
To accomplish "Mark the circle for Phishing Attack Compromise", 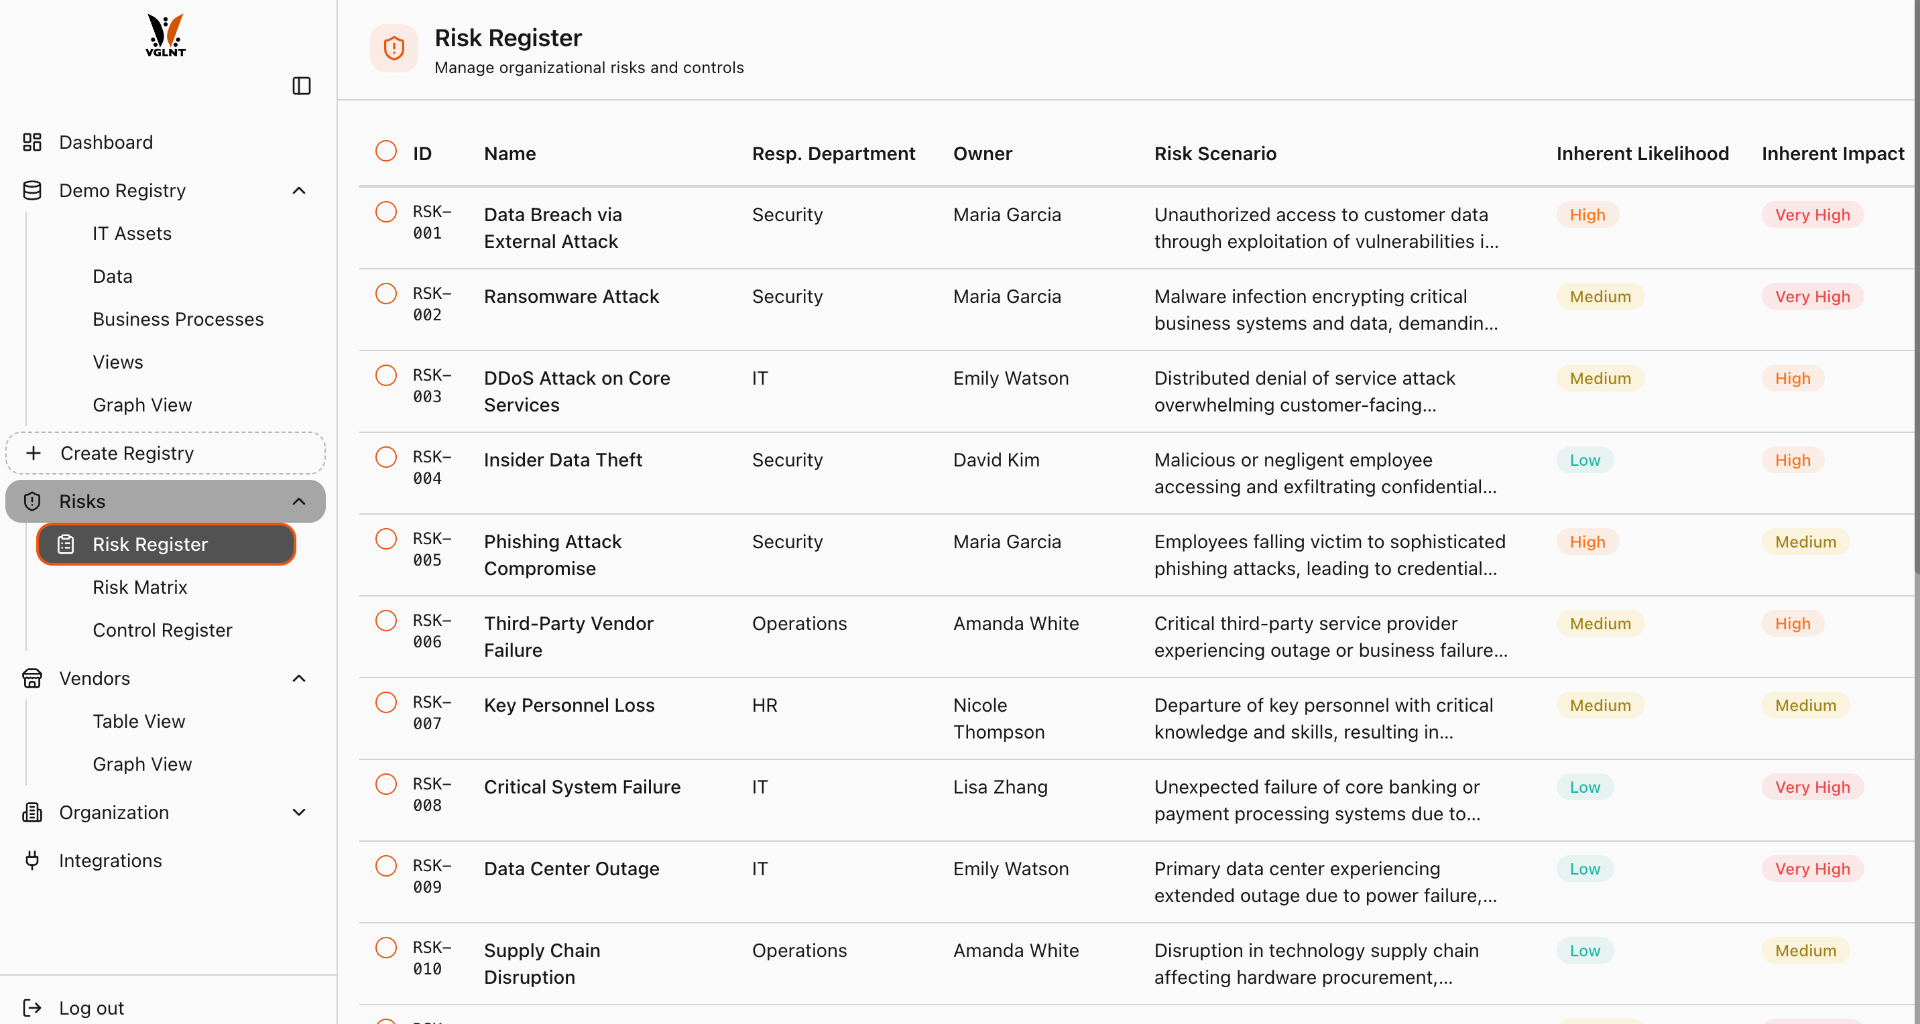I will click(386, 538).
